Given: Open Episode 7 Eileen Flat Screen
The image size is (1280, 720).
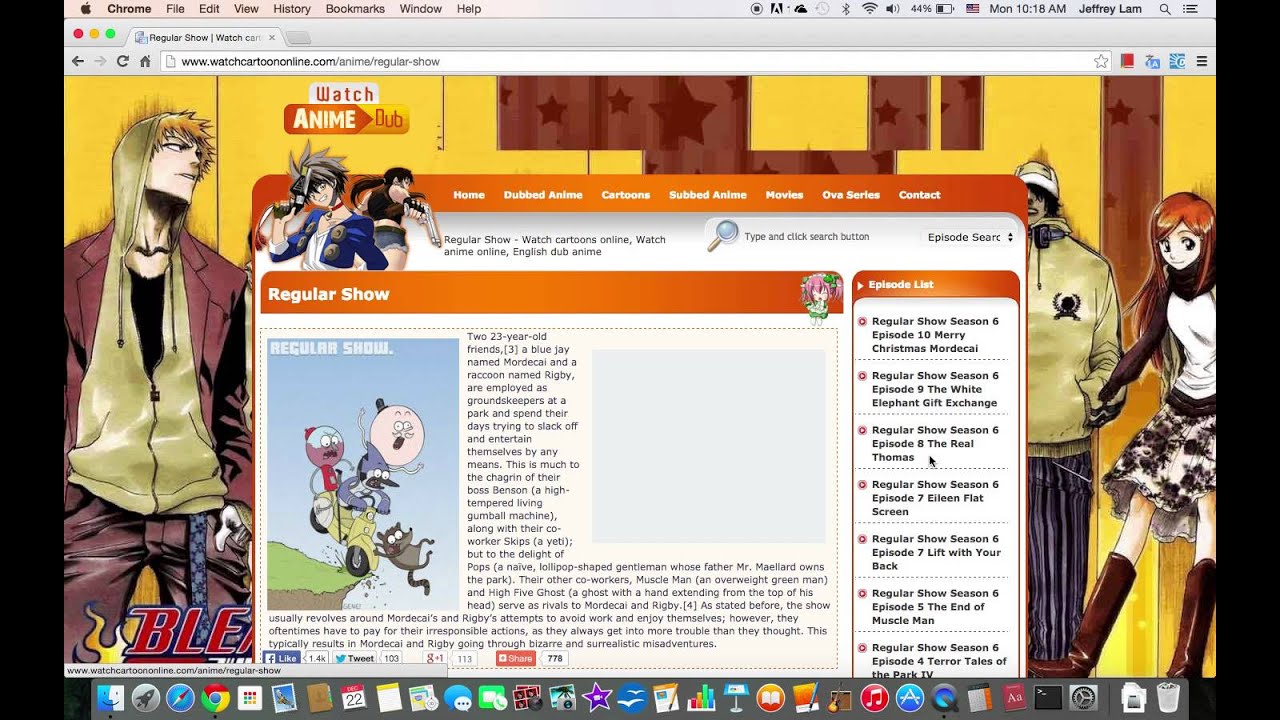Looking at the screenshot, I should click(936, 498).
